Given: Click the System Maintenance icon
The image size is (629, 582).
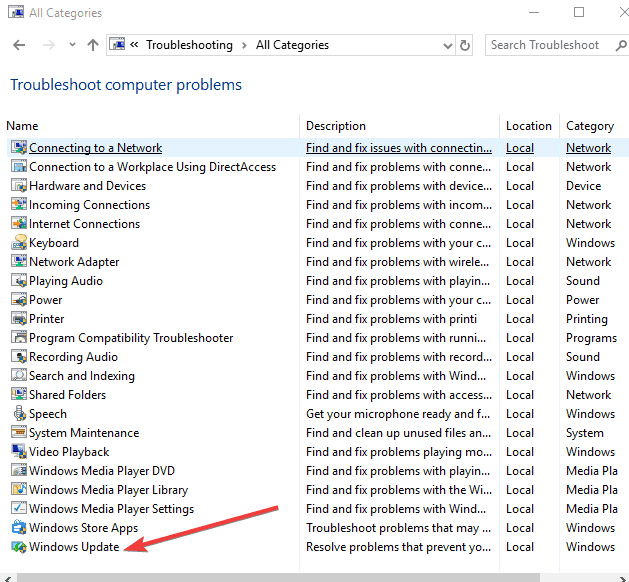Looking at the screenshot, I should pos(19,432).
